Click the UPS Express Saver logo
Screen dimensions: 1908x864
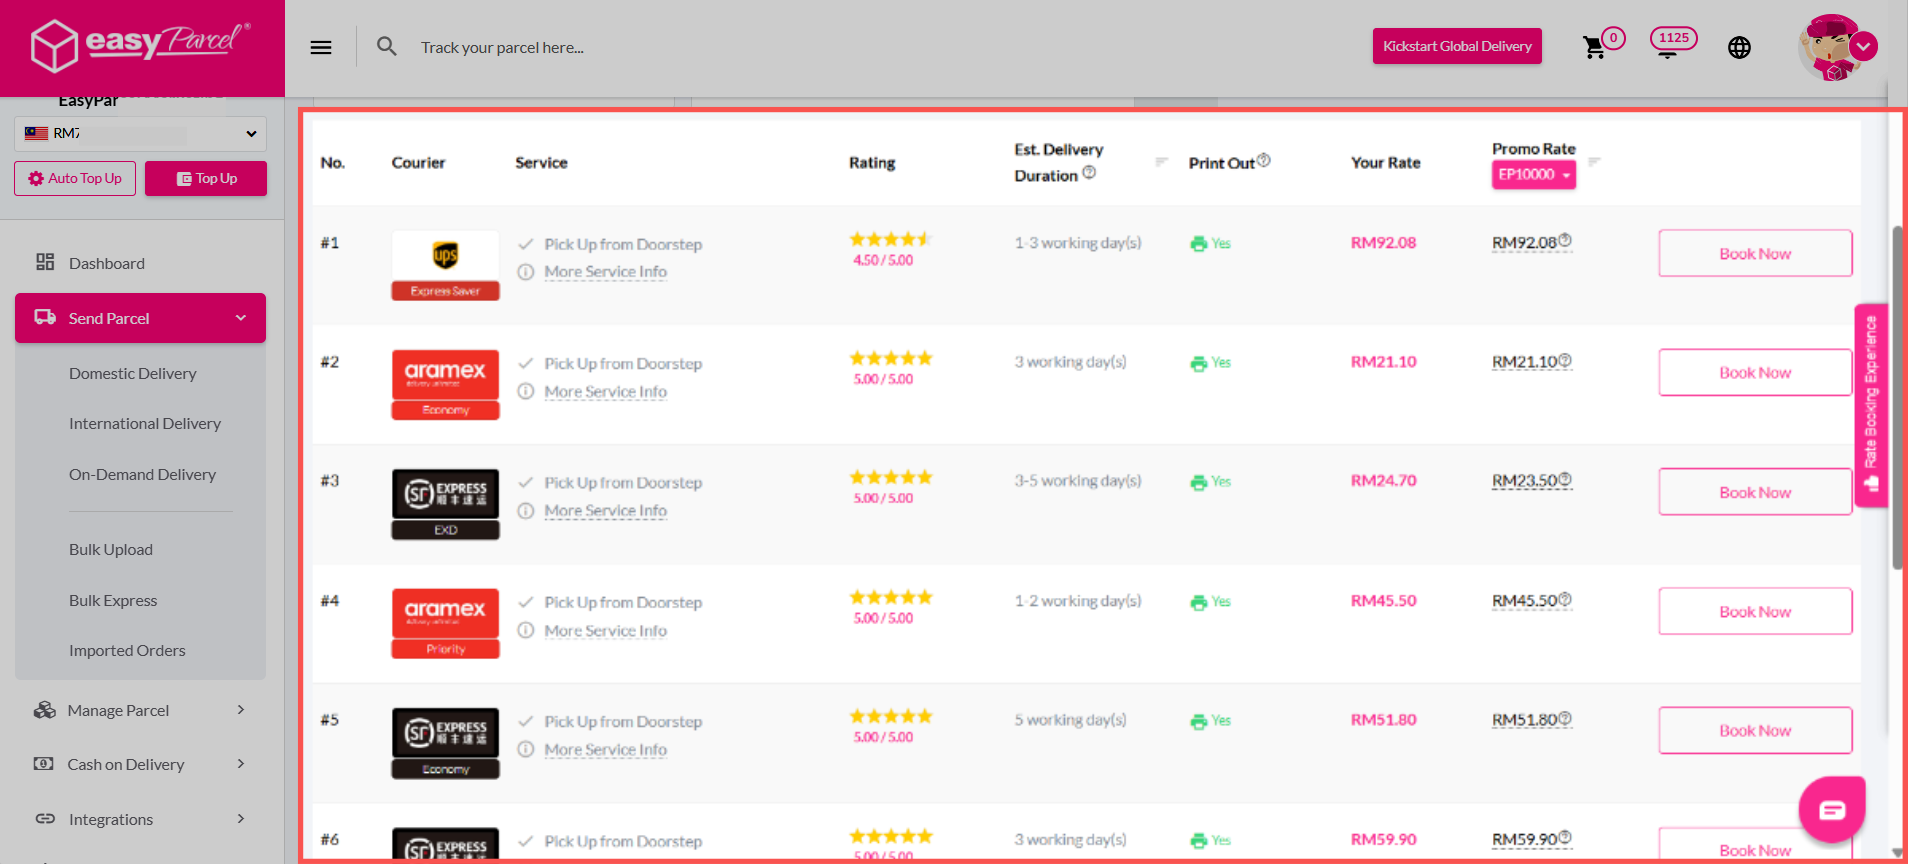(x=445, y=265)
